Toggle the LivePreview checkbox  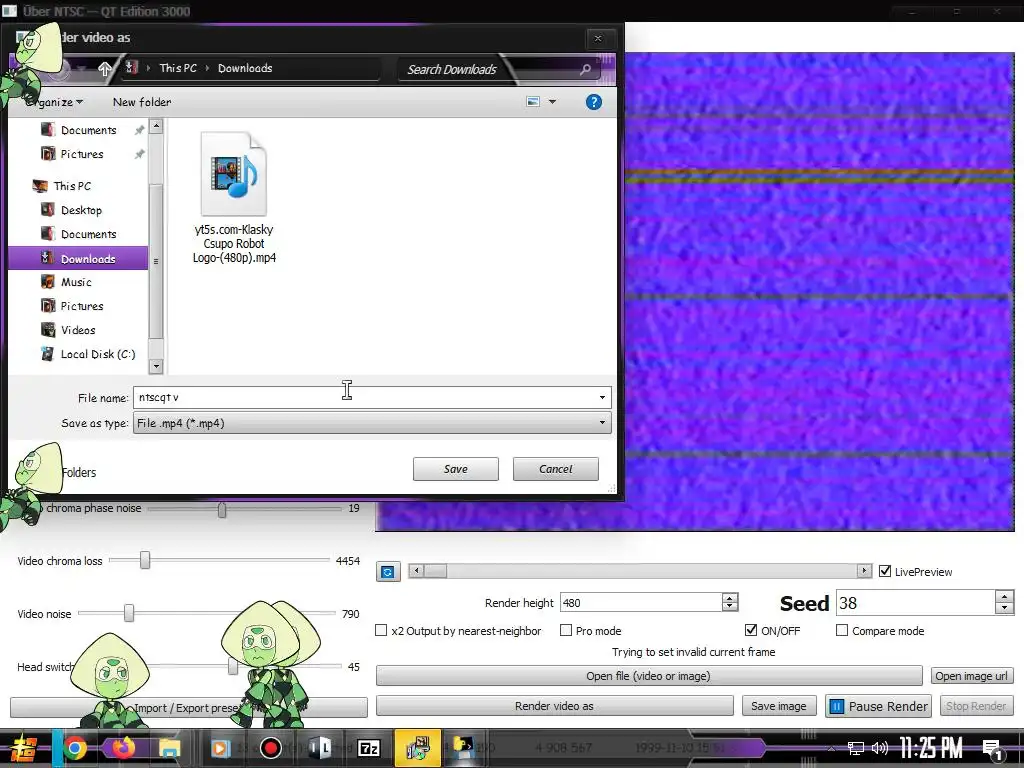(x=885, y=571)
